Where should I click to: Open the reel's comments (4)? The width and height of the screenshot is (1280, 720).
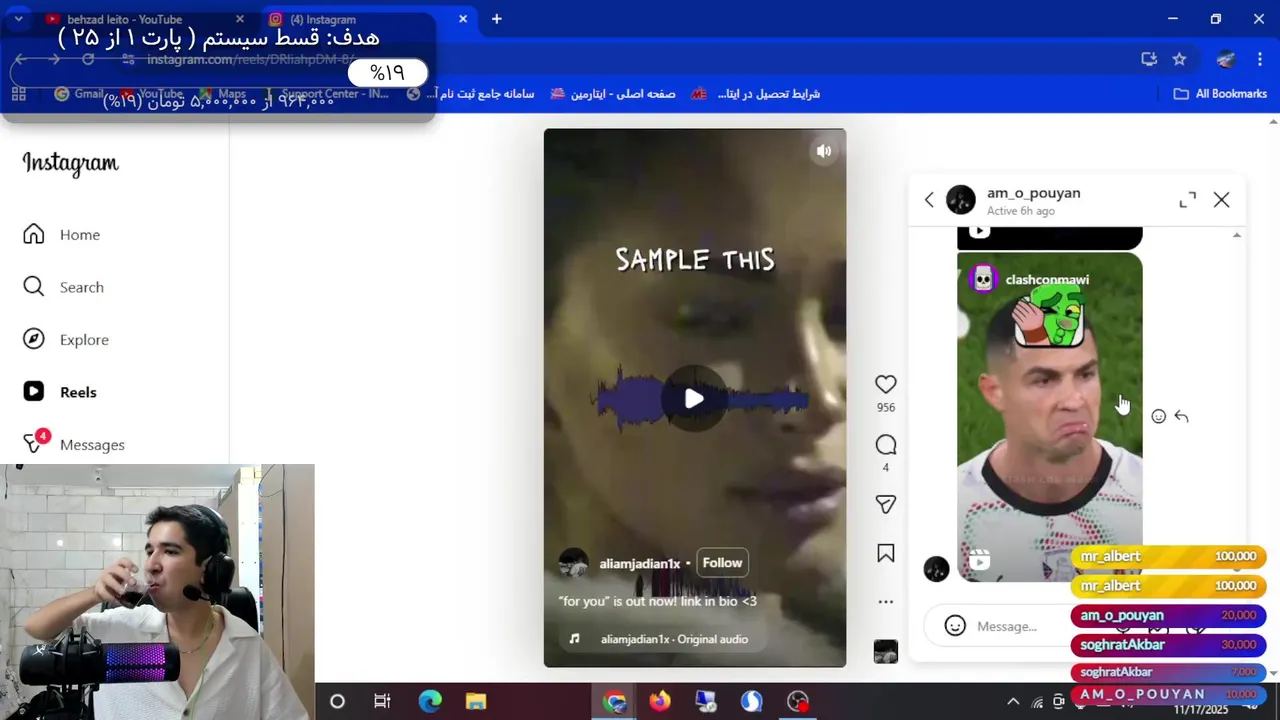(x=885, y=444)
